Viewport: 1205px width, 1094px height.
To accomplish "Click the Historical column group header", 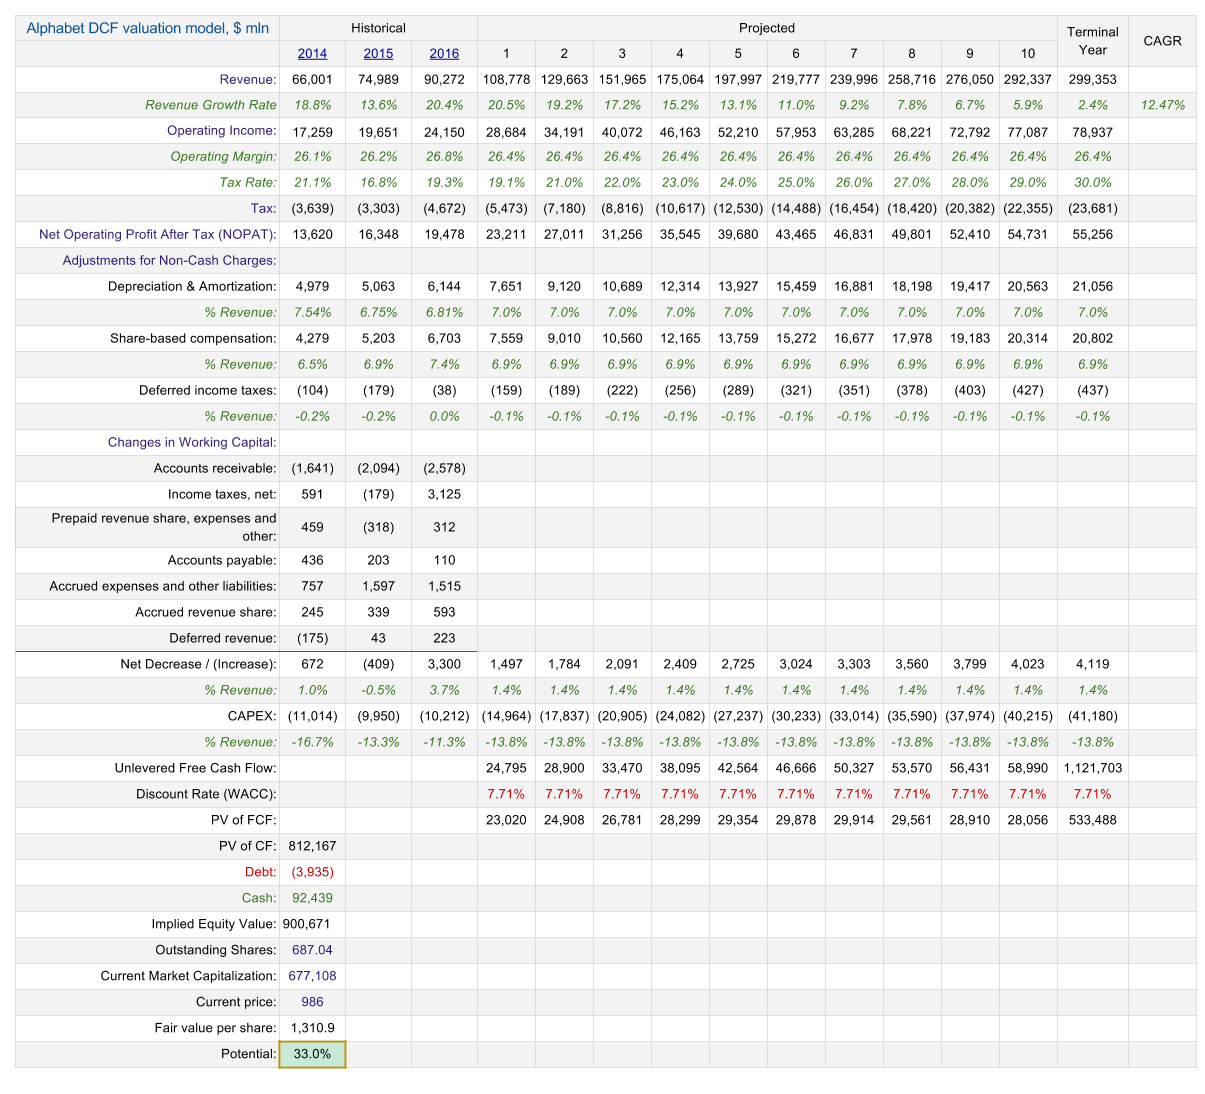I will (378, 28).
